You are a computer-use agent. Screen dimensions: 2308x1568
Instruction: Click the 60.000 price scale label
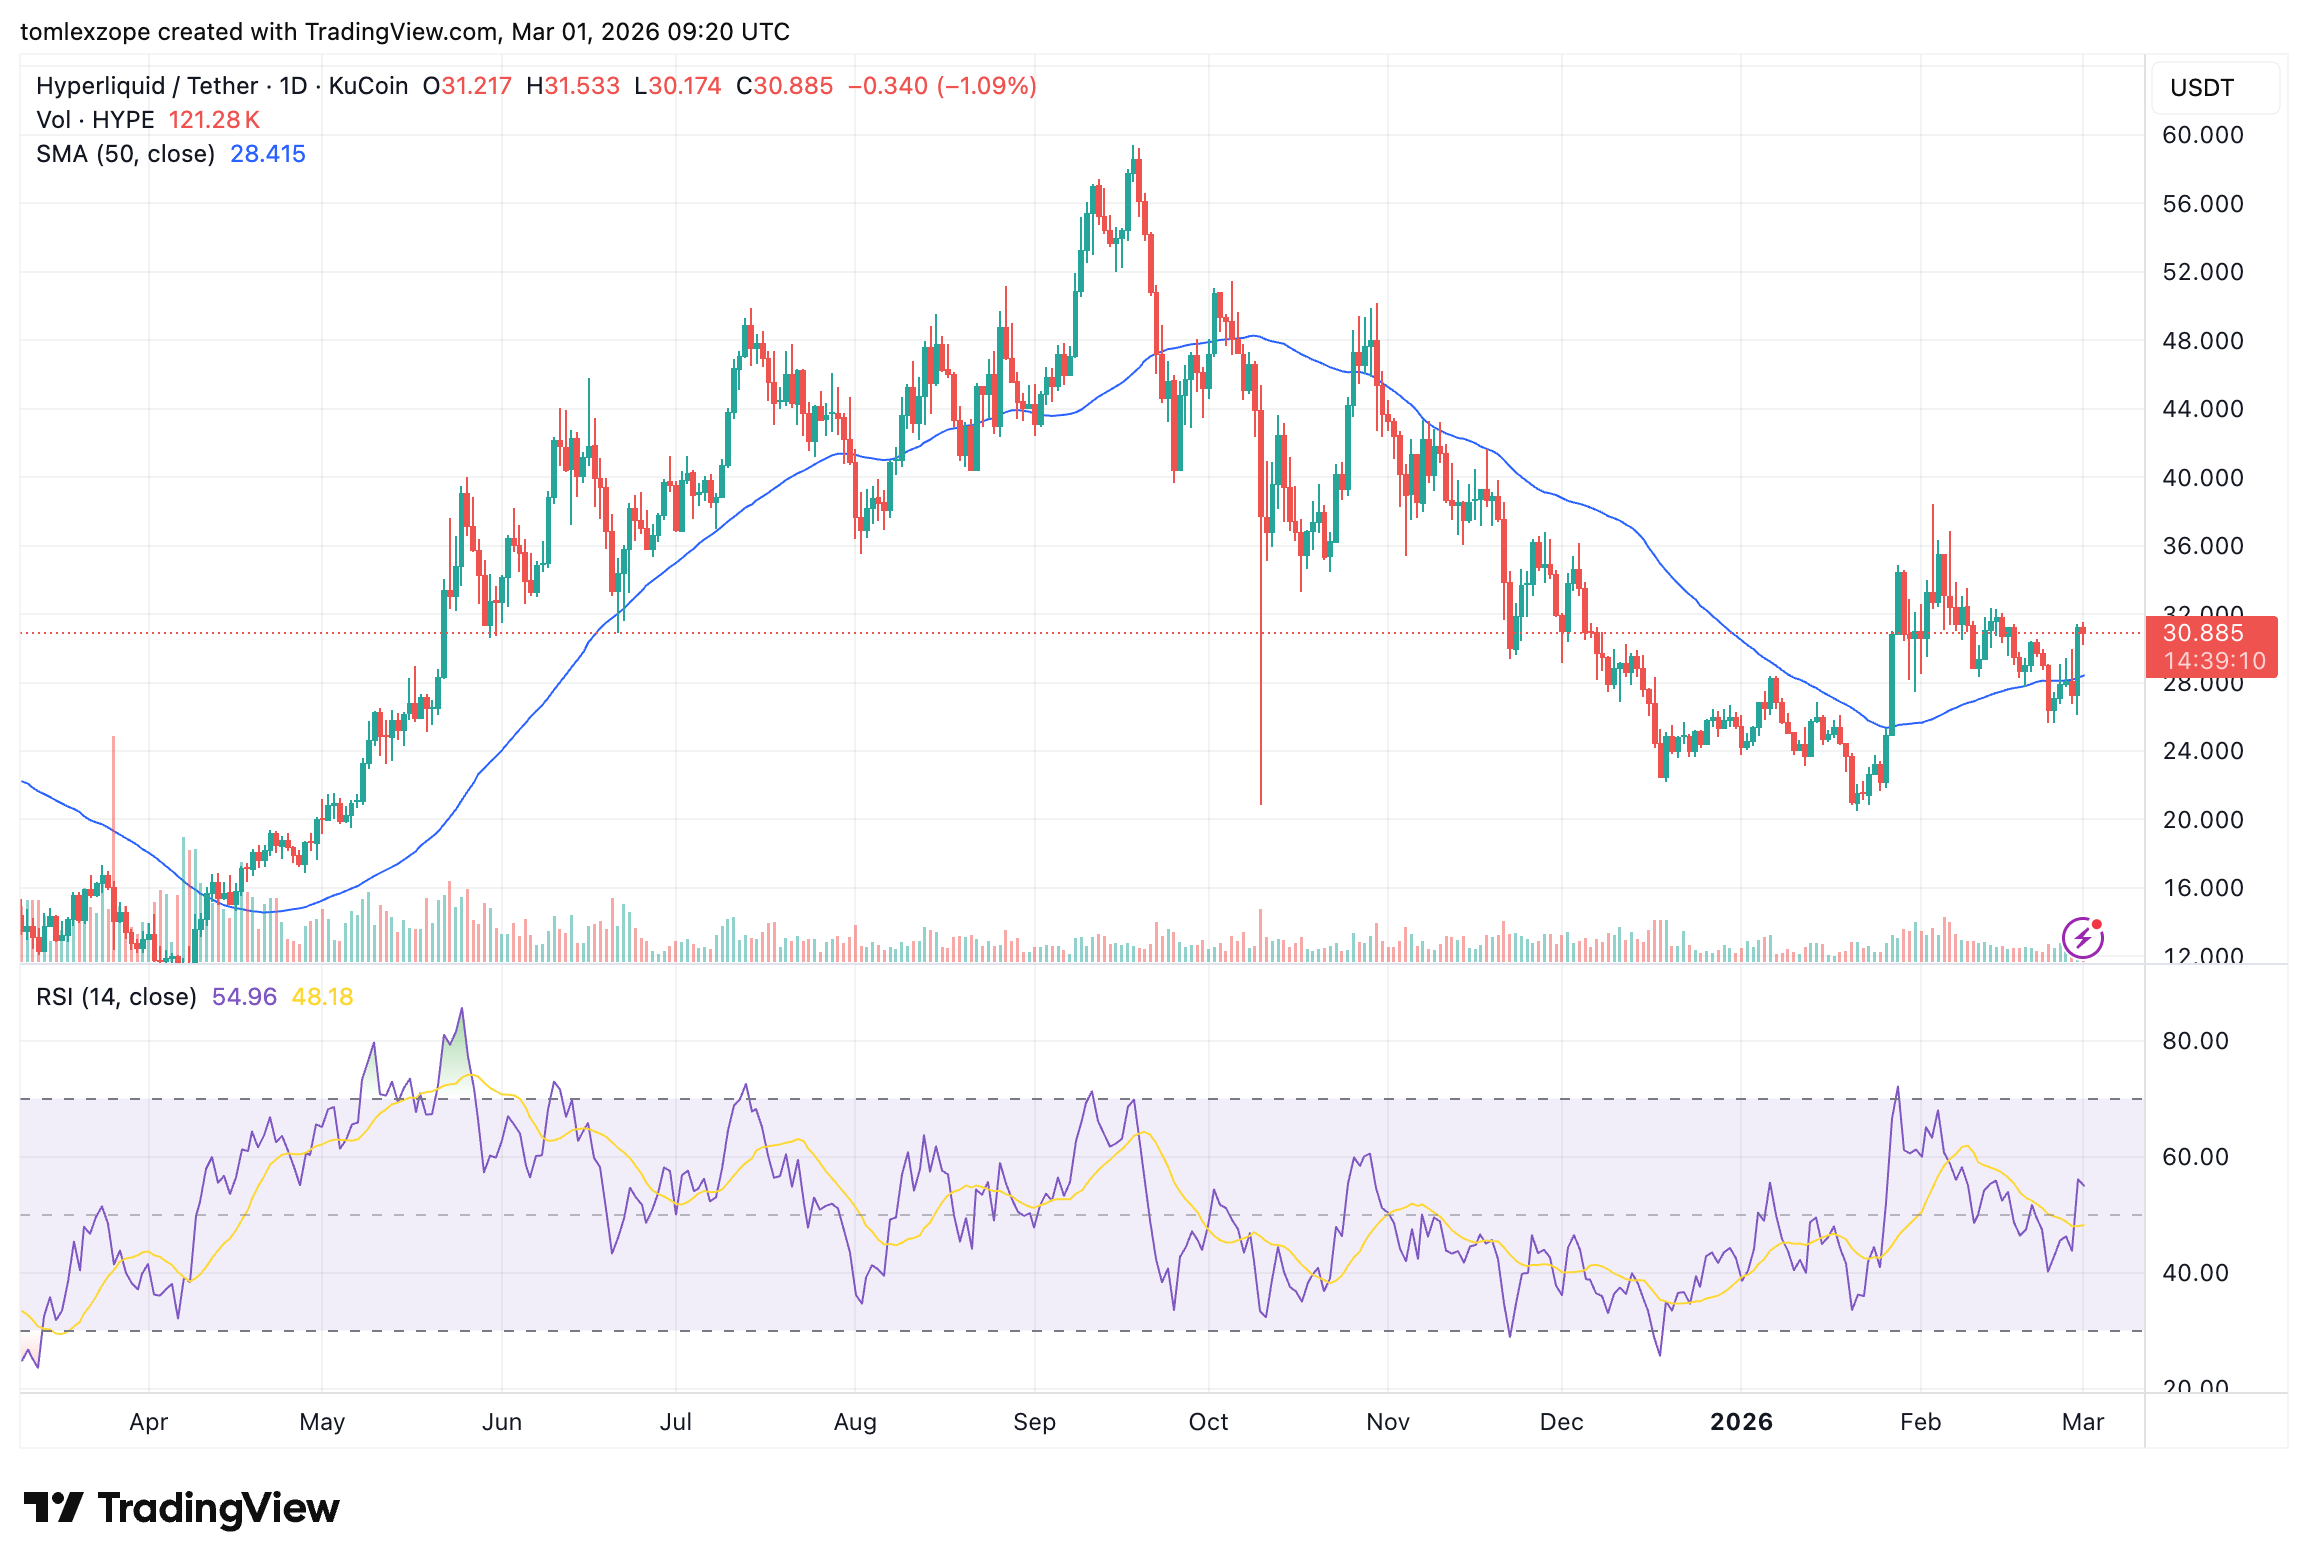click(2202, 135)
